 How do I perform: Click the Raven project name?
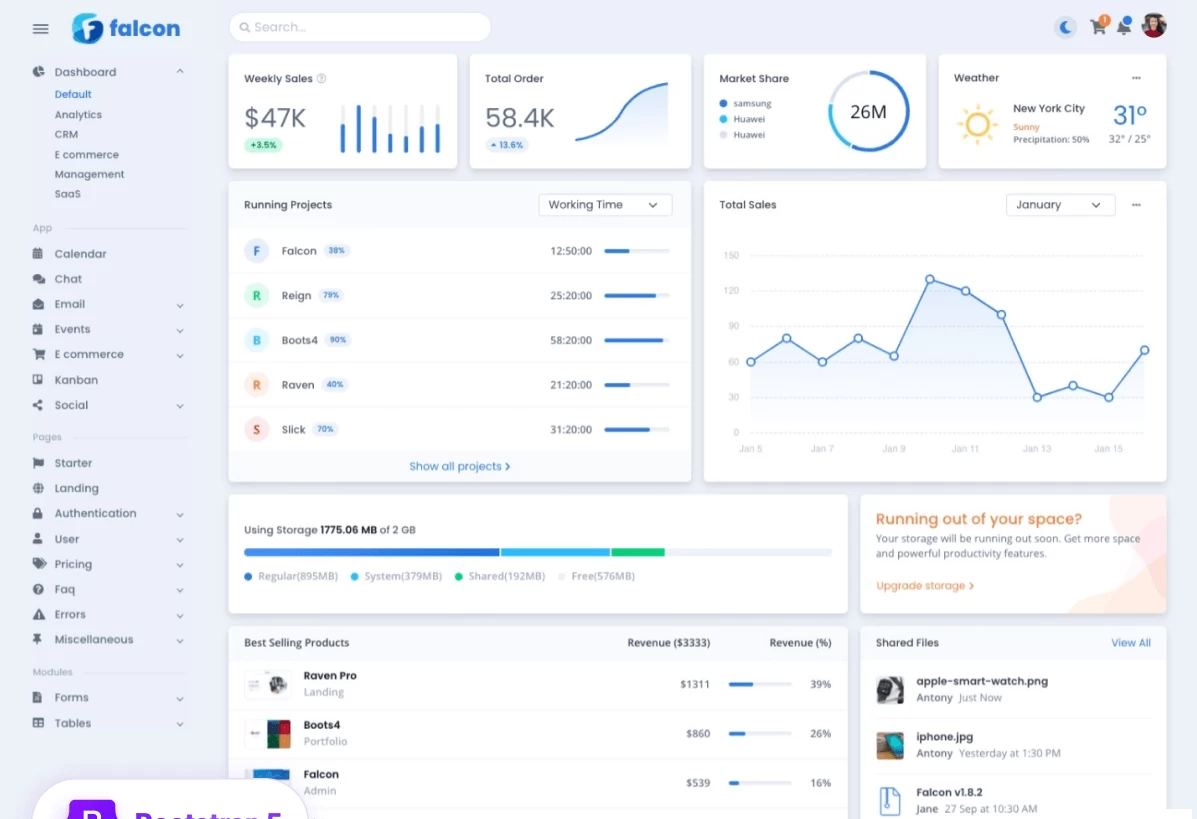(x=298, y=385)
